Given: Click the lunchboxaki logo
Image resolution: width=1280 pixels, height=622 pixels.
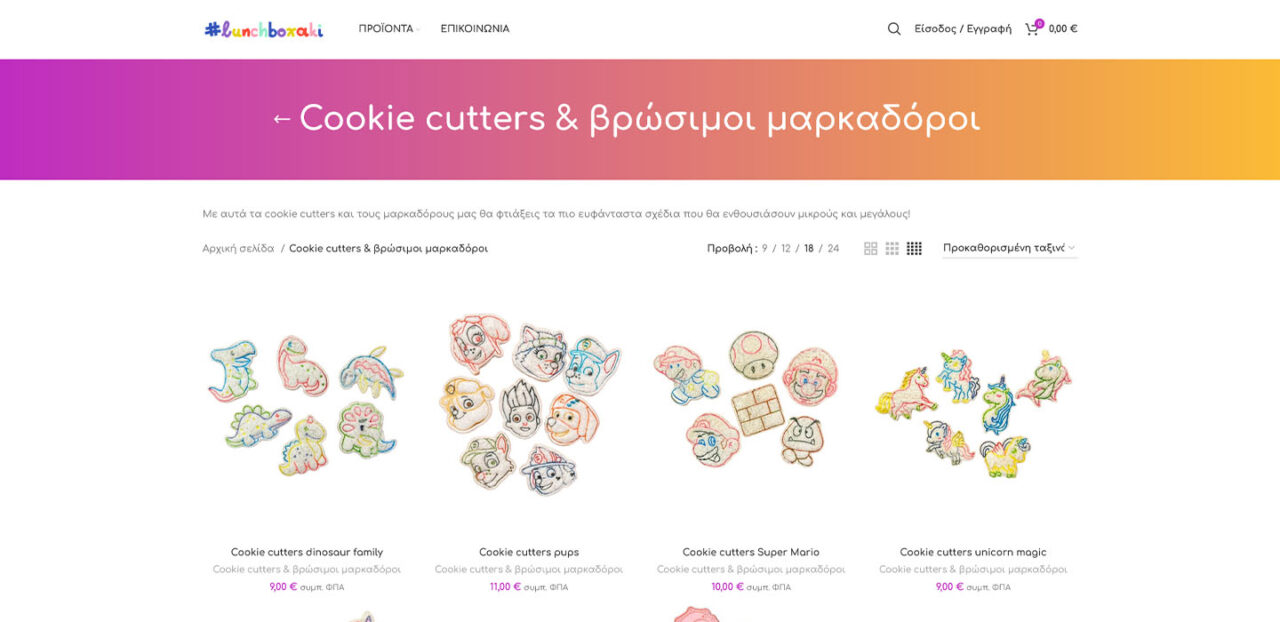Looking at the screenshot, I should (264, 29).
